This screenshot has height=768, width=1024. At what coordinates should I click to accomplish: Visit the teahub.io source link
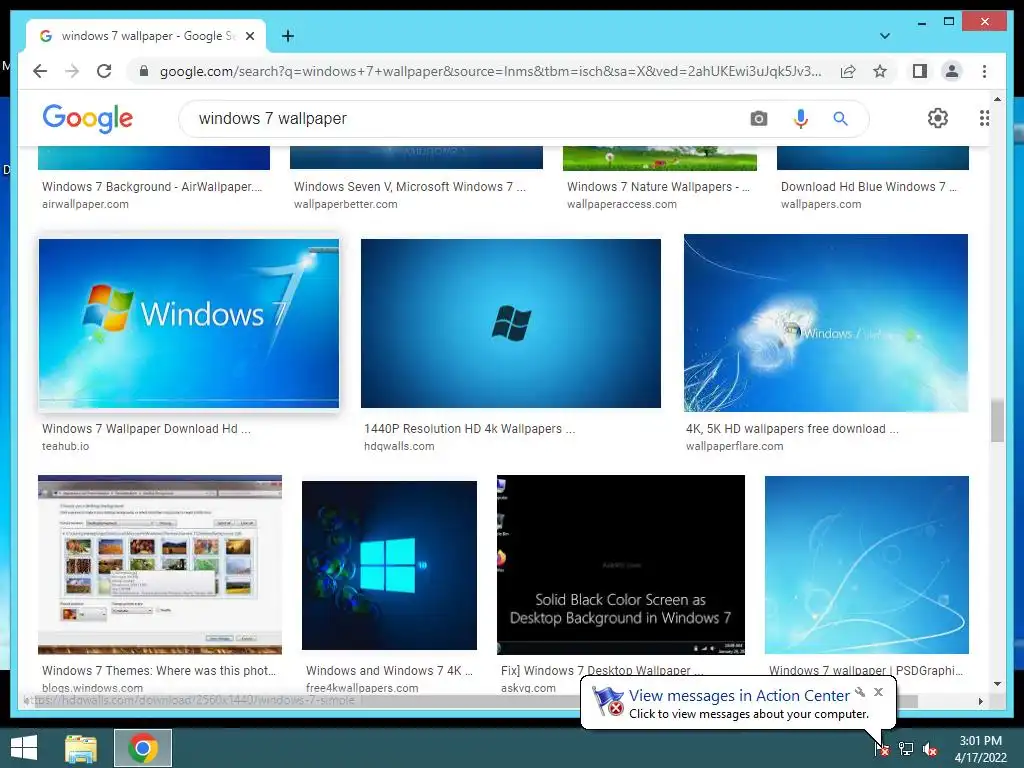(65, 446)
